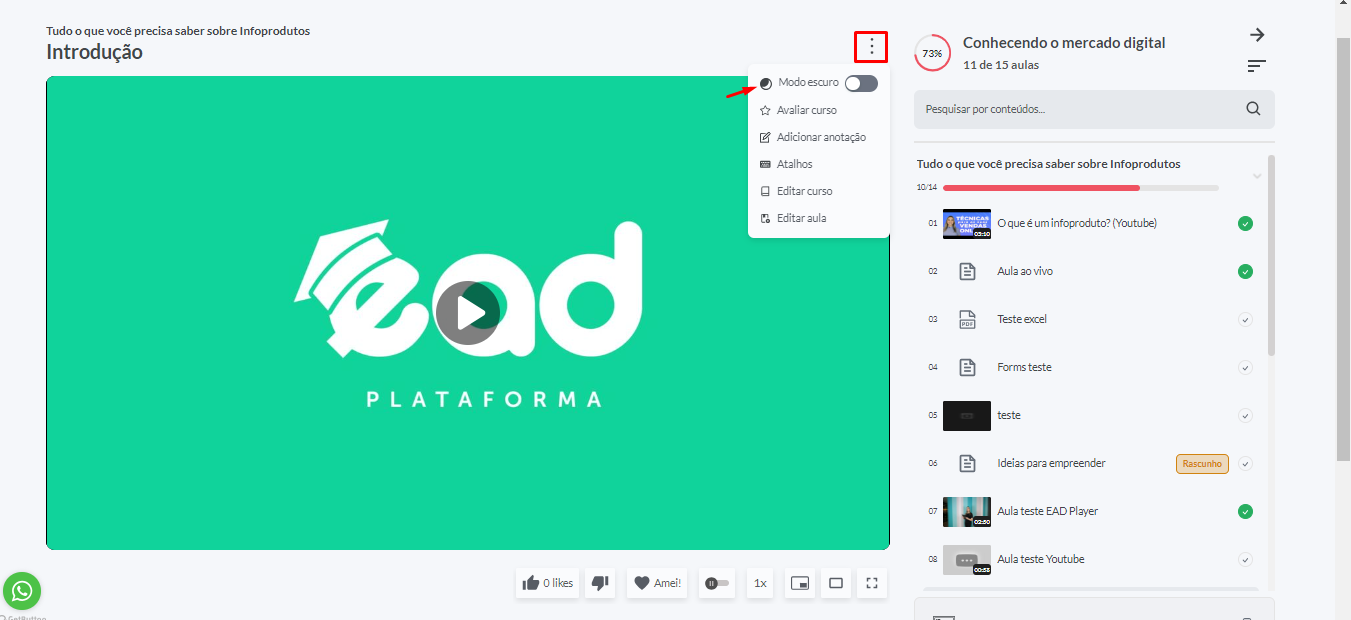Choose Adicionar anotação menu entry
This screenshot has width=1351, height=620.
[813, 137]
